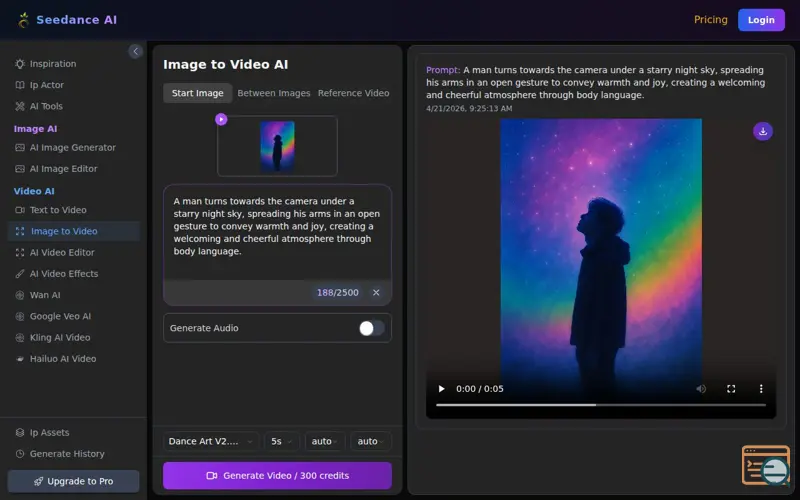This screenshot has width=800, height=500.
Task: Click Generate Video / 300 credits button
Action: point(278,476)
